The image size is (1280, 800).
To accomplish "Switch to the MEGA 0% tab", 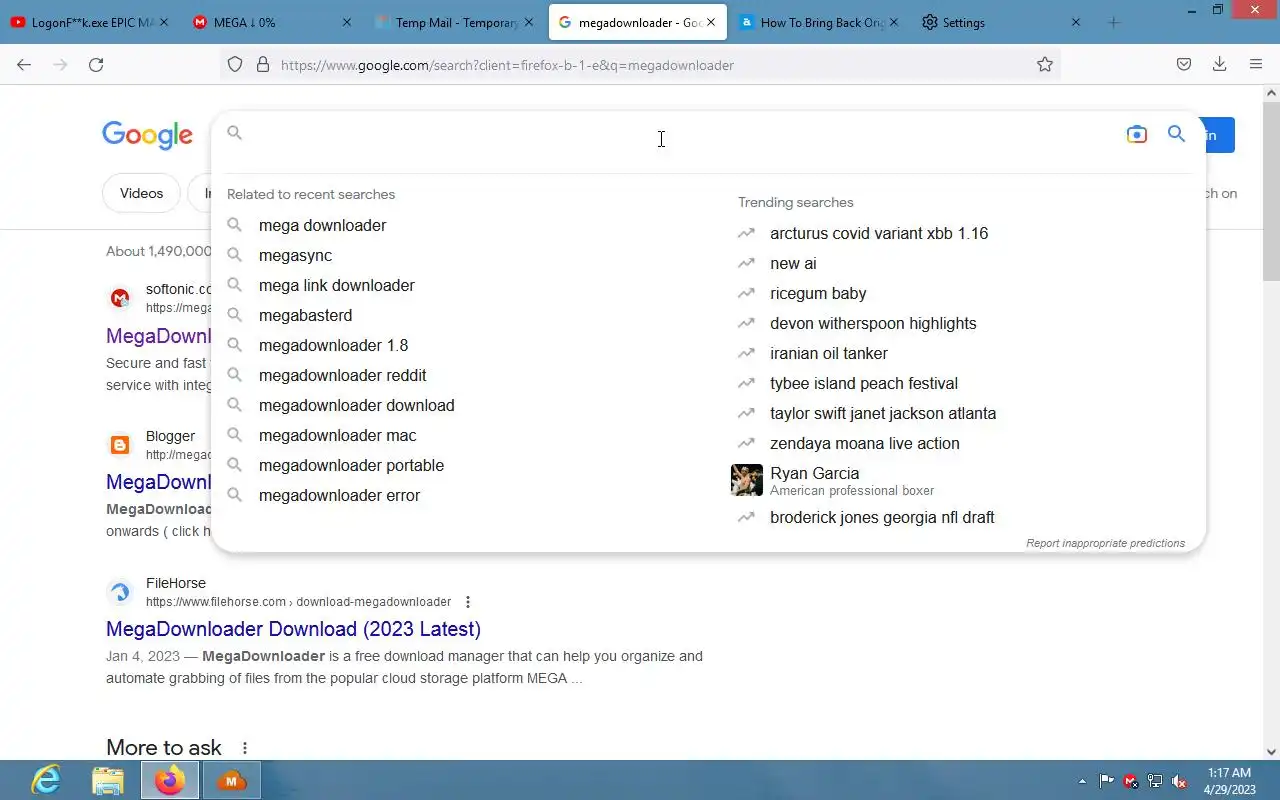I will coord(273,22).
